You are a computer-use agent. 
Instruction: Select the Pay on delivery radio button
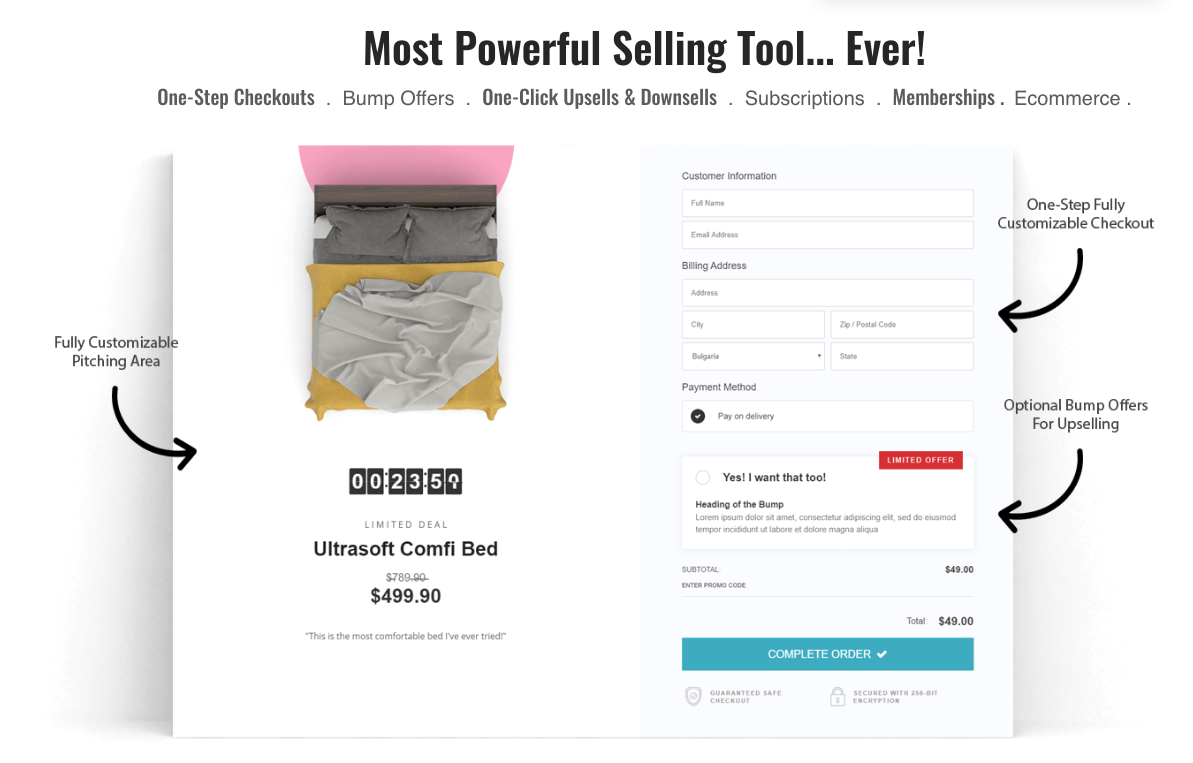698,416
